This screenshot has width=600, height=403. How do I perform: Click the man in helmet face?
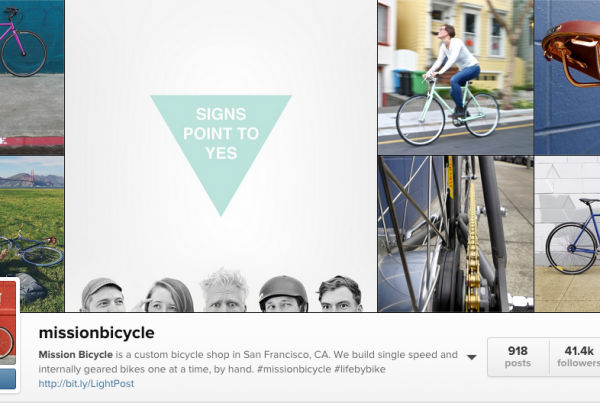pos(283,294)
